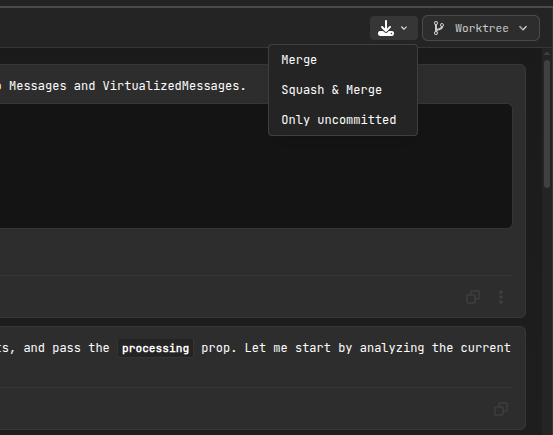The image size is (553, 435).
Task: Click the git branch icon beside Worktree
Action: click(438, 28)
